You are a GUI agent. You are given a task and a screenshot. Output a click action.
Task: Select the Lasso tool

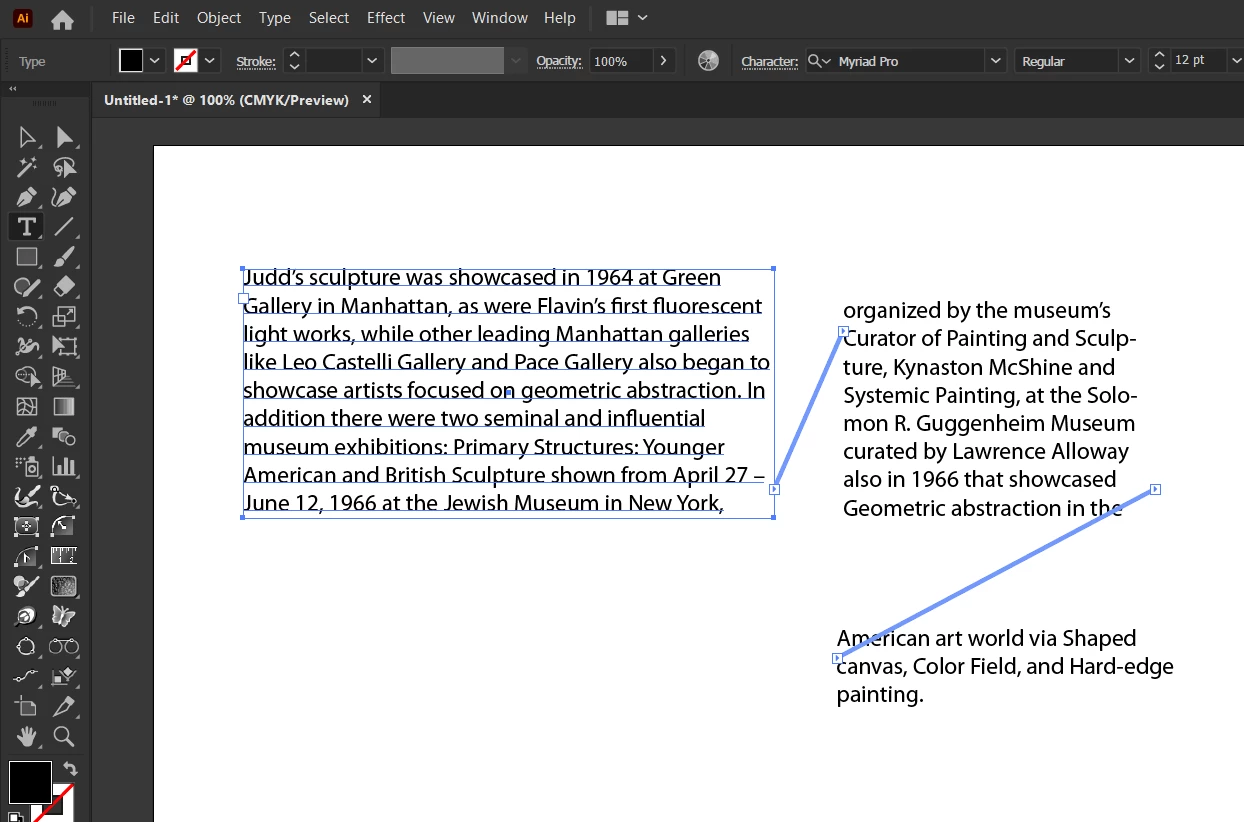point(64,166)
